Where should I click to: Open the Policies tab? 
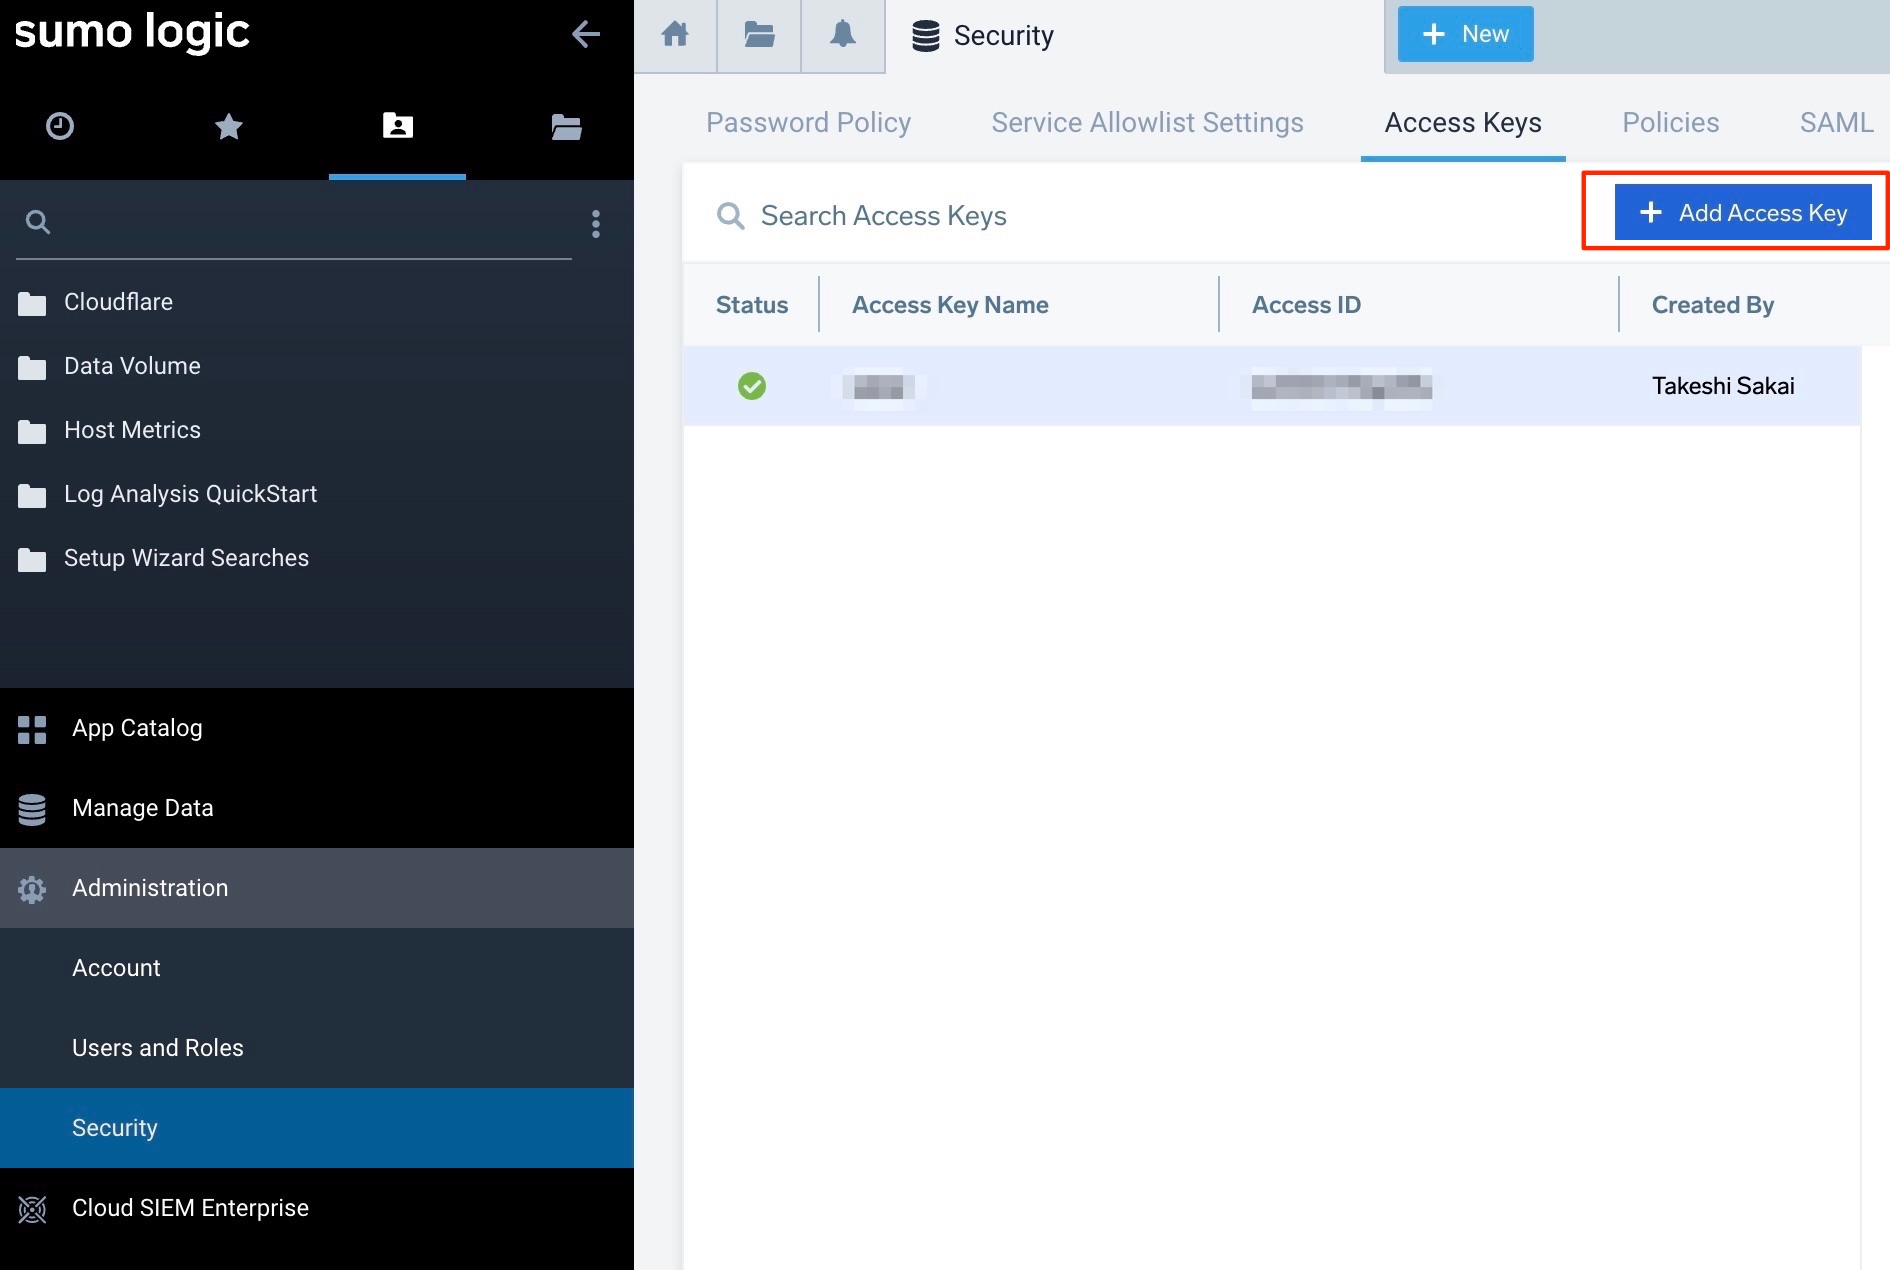coord(1670,122)
